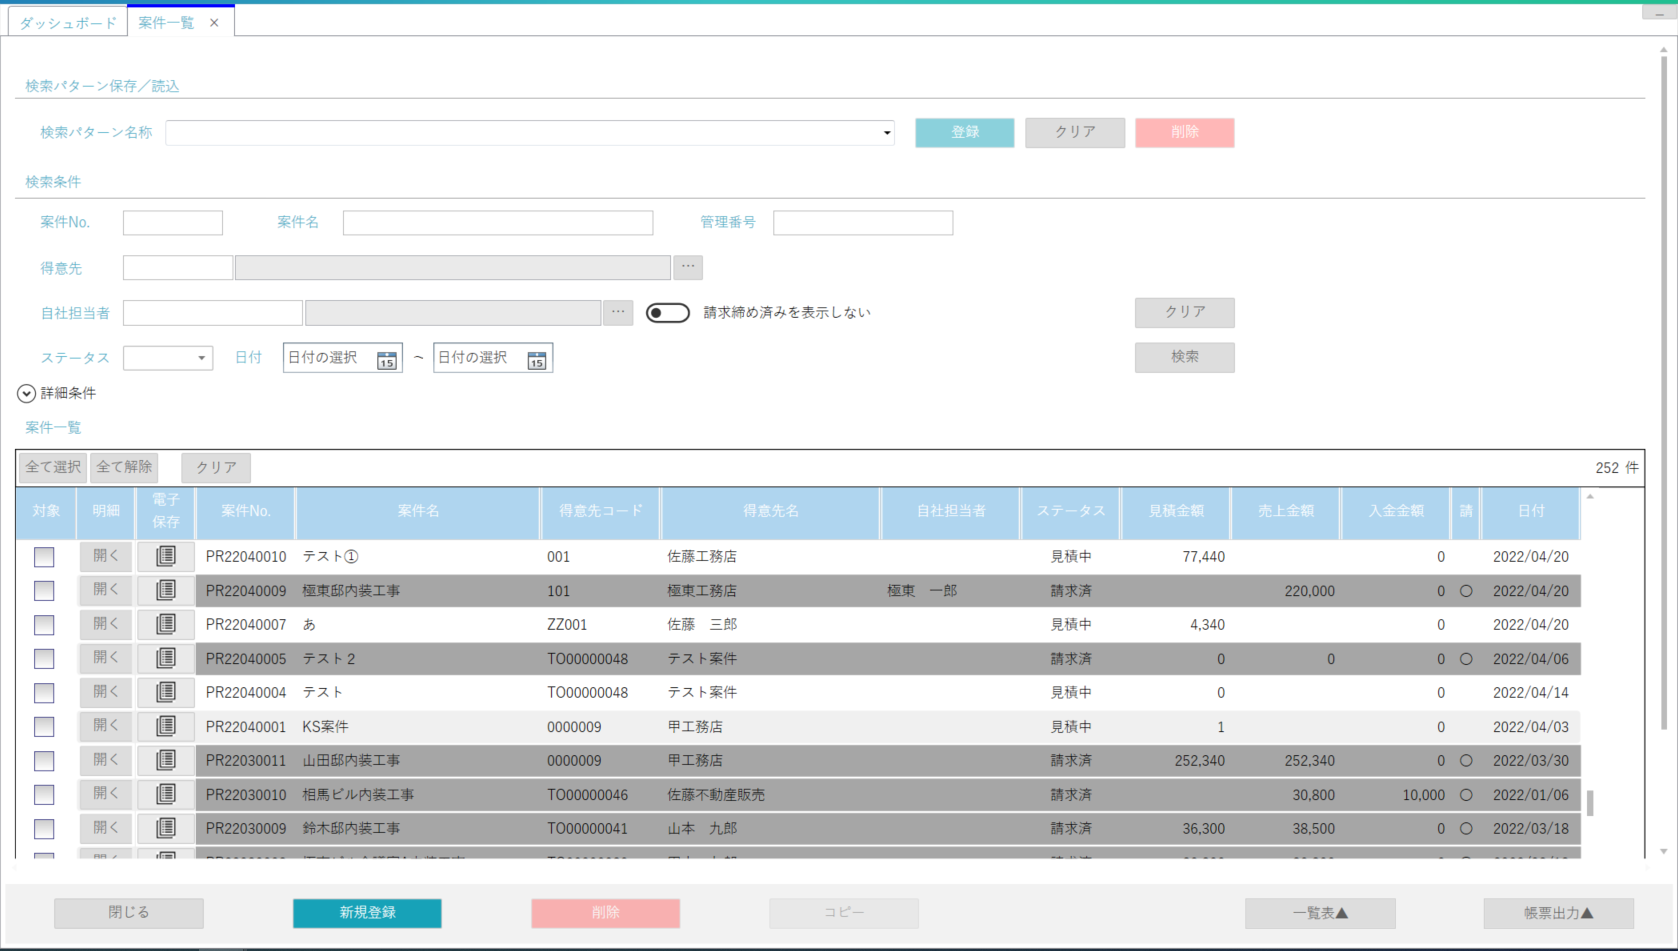1678x951 pixels.
Task: Click 全て選択 button
Action: (53, 467)
